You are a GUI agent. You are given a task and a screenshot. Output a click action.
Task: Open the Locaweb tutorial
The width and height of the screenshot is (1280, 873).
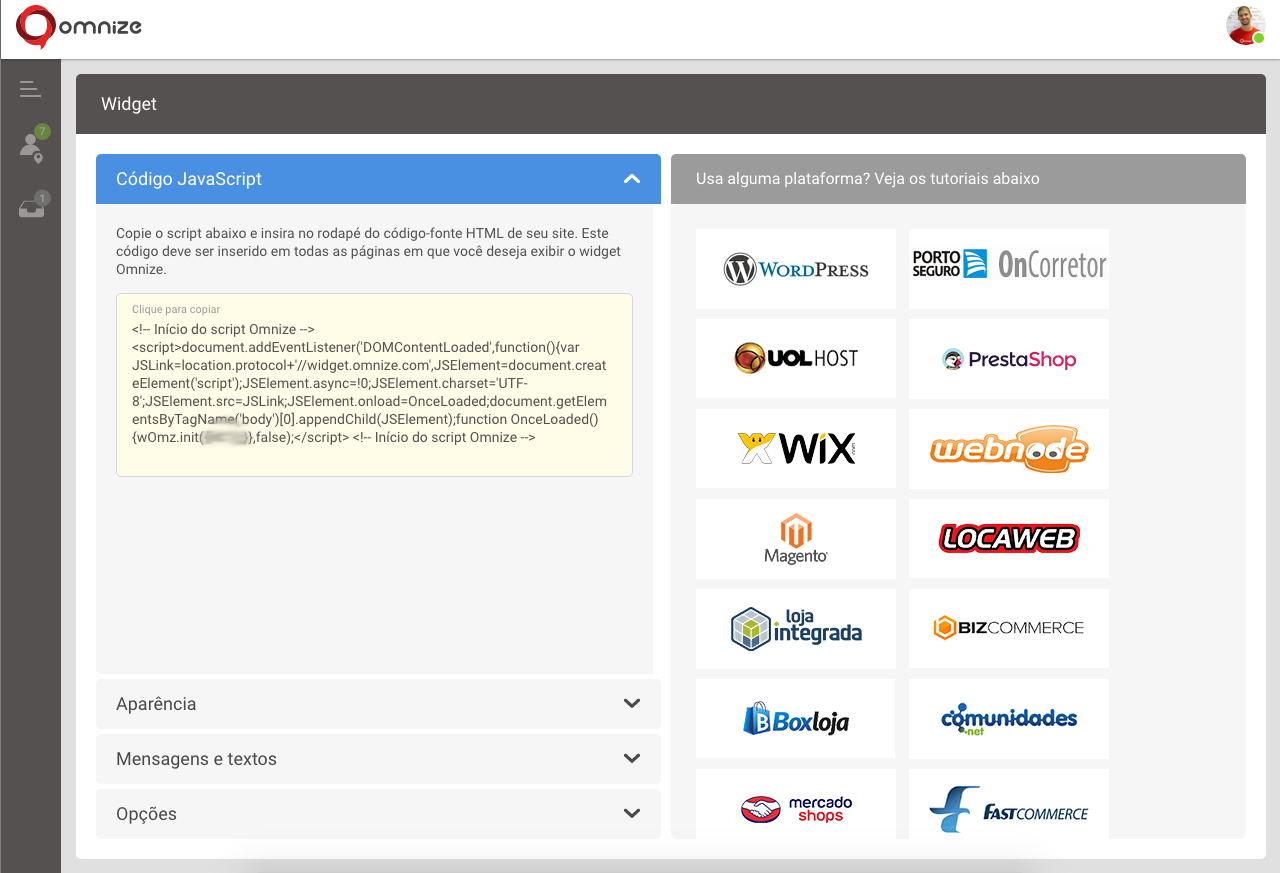(1009, 538)
